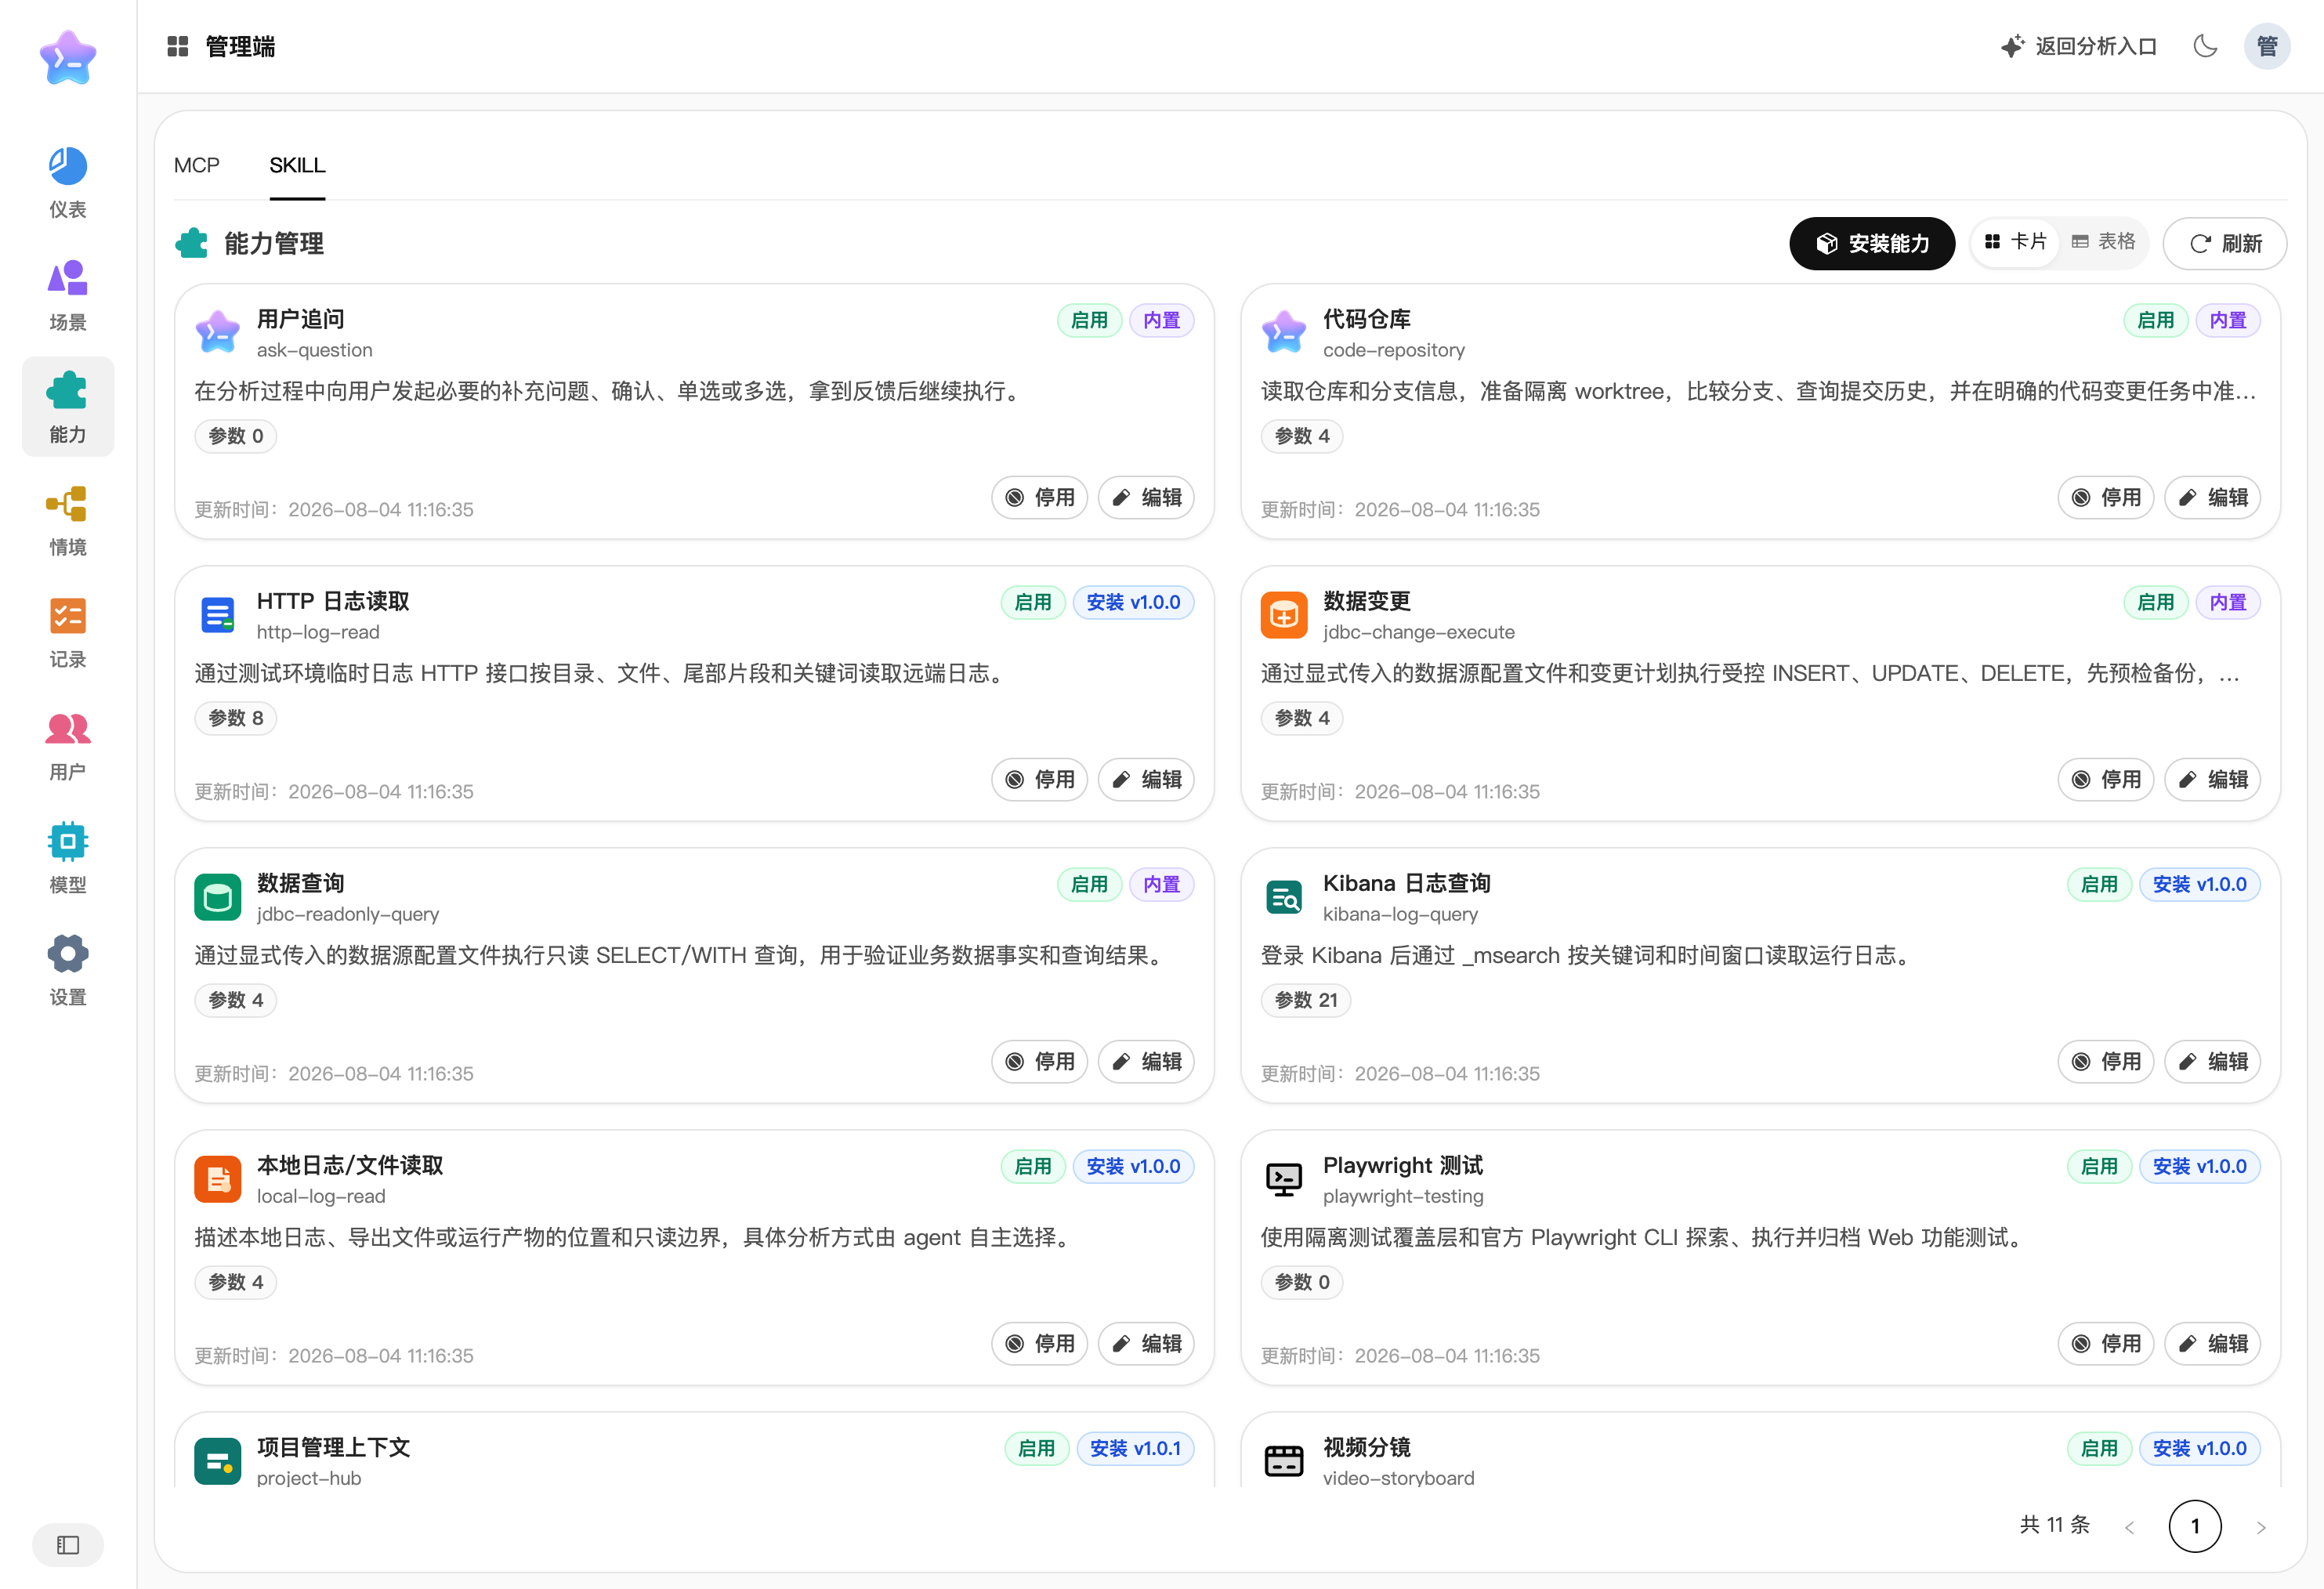2324x1589 pixels.
Task: Click the playwright-testing identifier text
Action: [1403, 1196]
